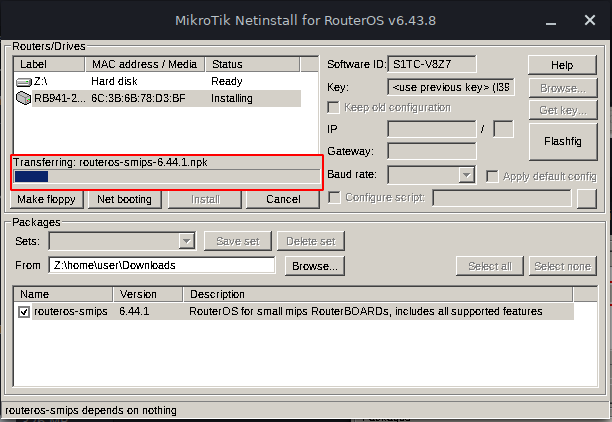Click the Ready status of Z:\
This screenshot has height=422, width=612.
[x=227, y=81]
